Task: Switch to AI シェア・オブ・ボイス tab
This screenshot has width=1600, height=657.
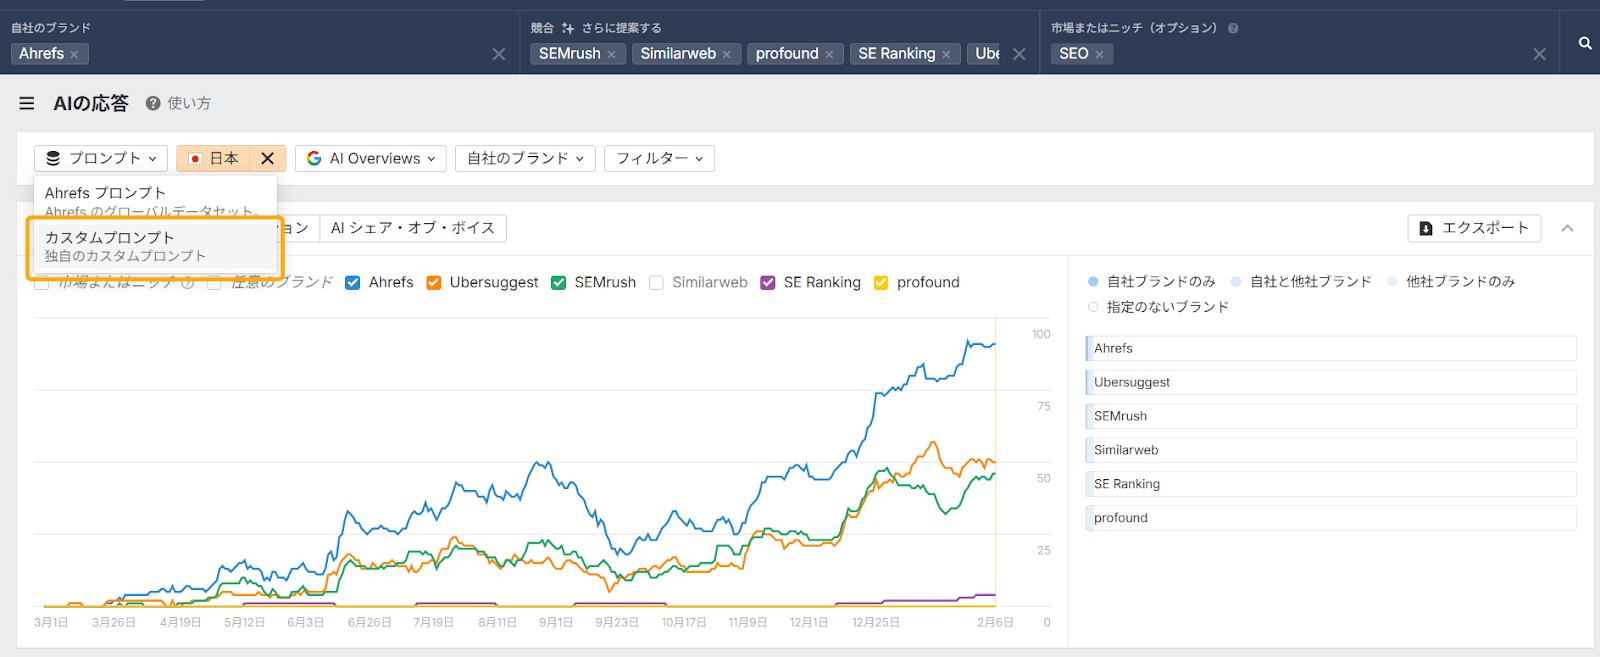Action: tap(412, 228)
